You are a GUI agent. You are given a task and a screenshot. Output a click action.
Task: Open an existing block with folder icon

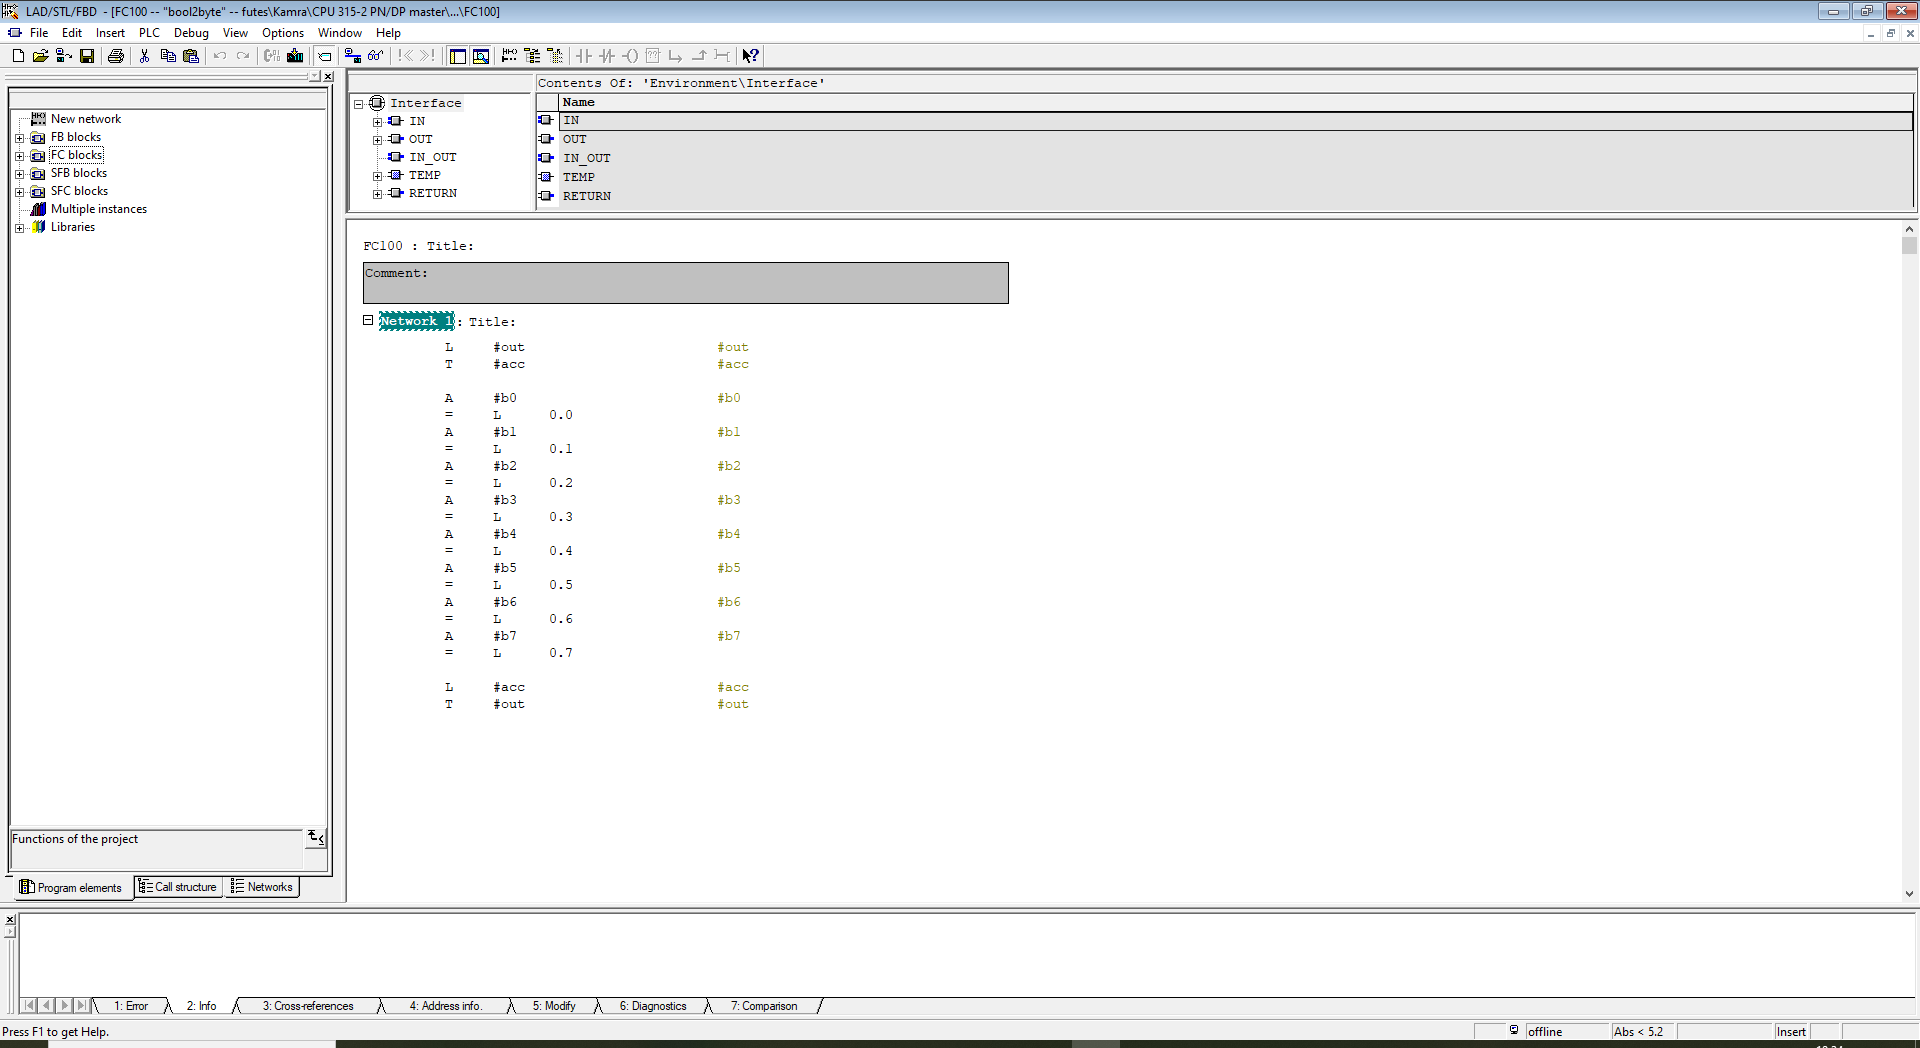tap(40, 56)
